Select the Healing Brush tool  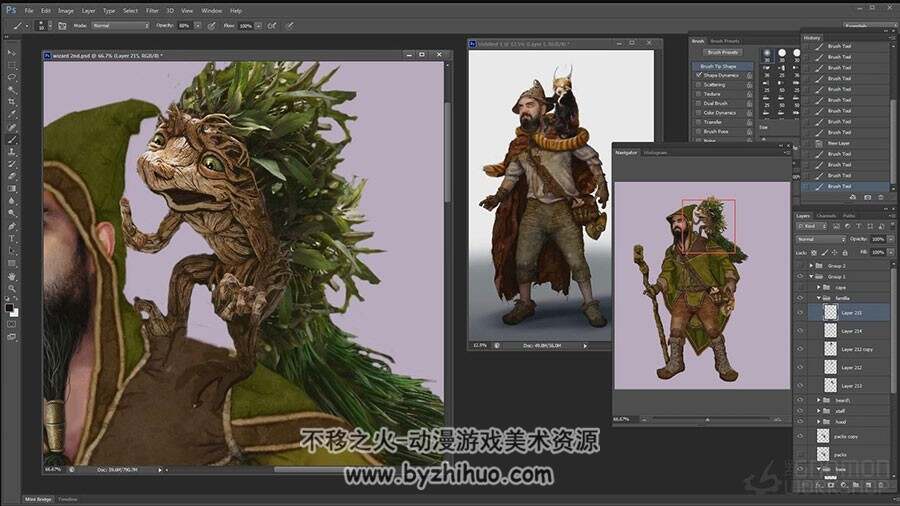point(11,127)
